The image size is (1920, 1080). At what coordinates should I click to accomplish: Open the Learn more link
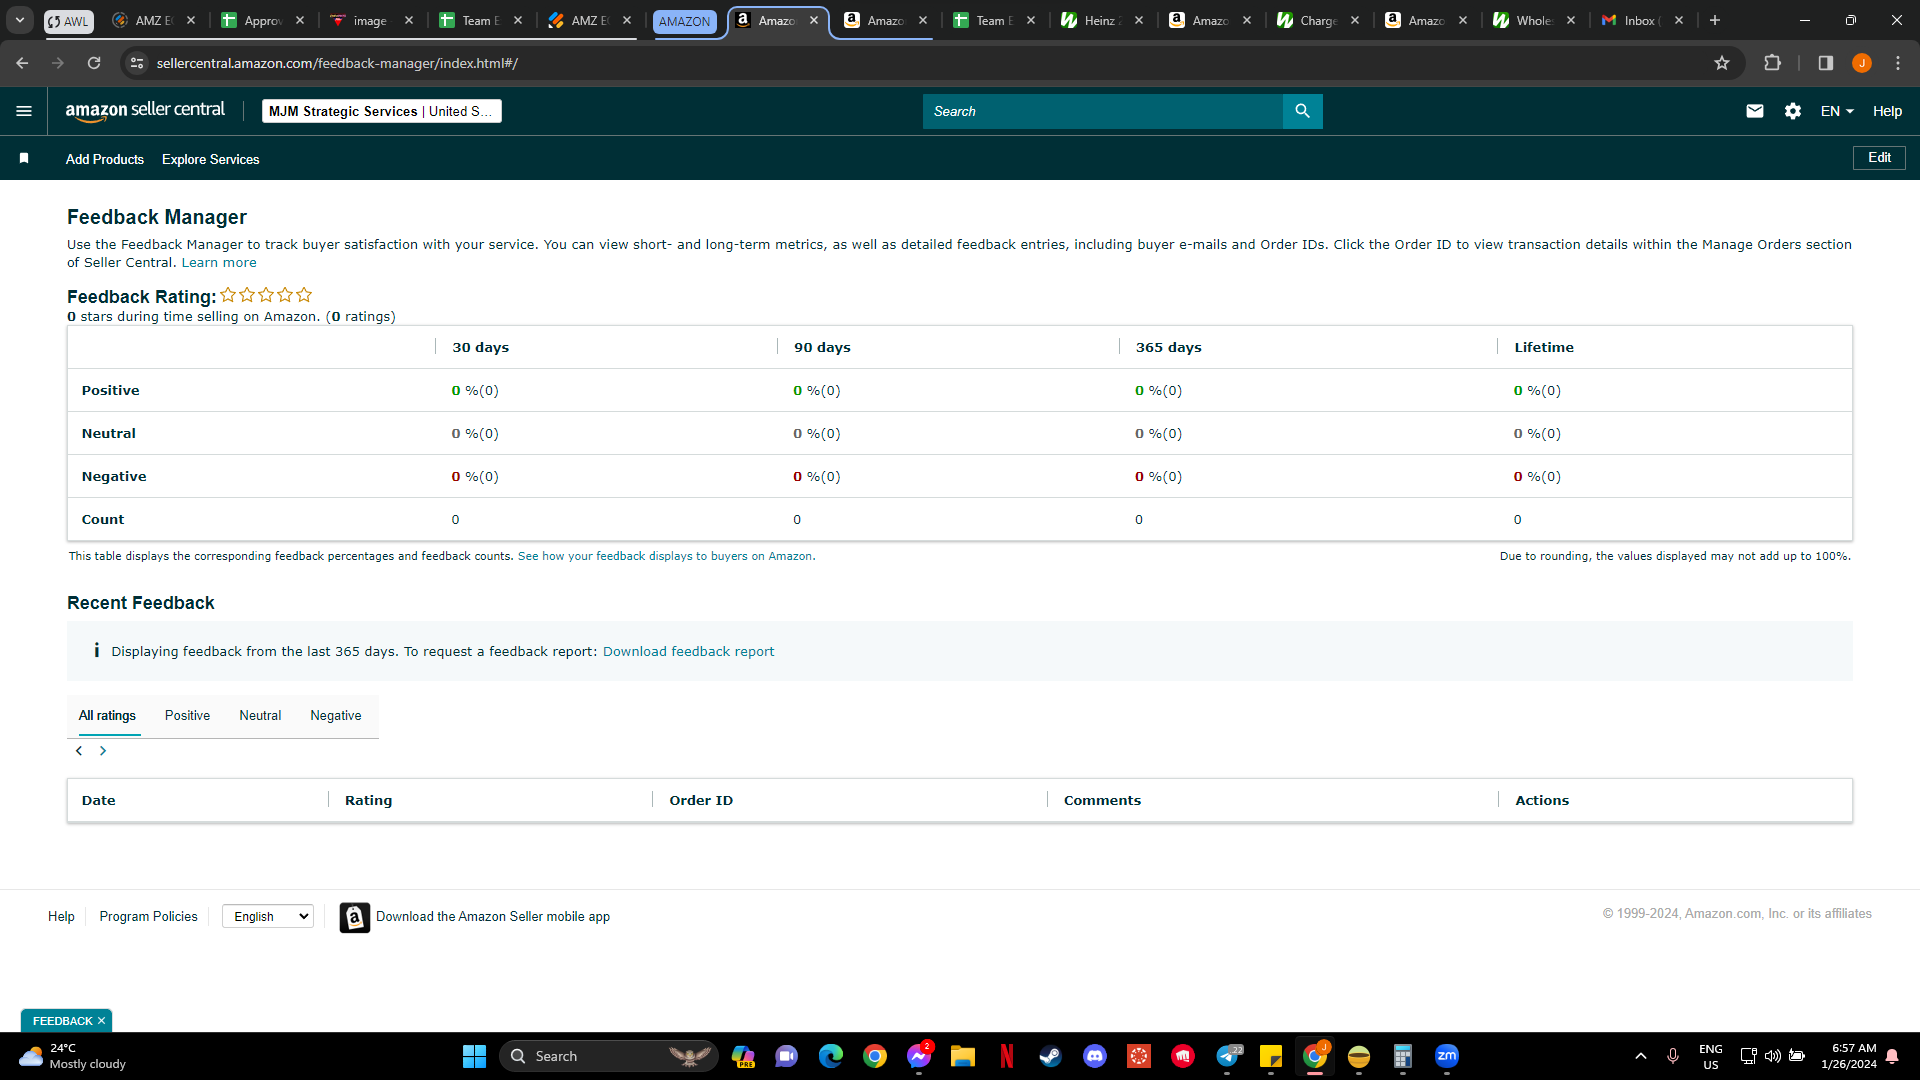219,263
